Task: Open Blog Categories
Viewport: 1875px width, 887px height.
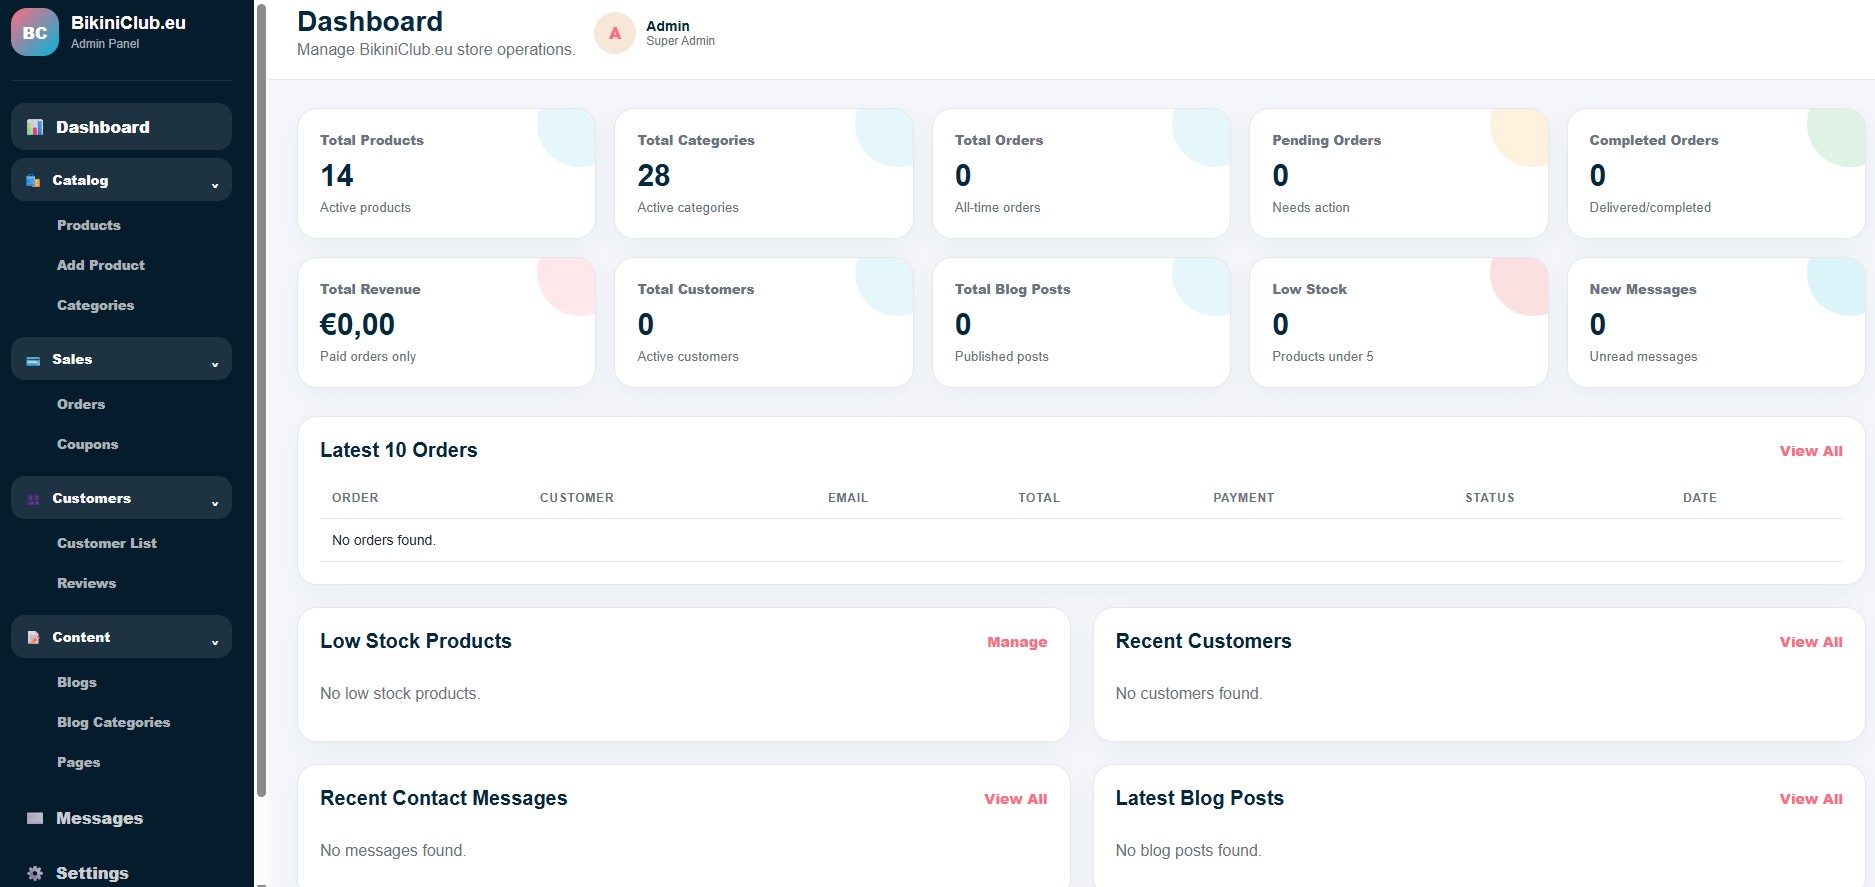Action: click(113, 722)
